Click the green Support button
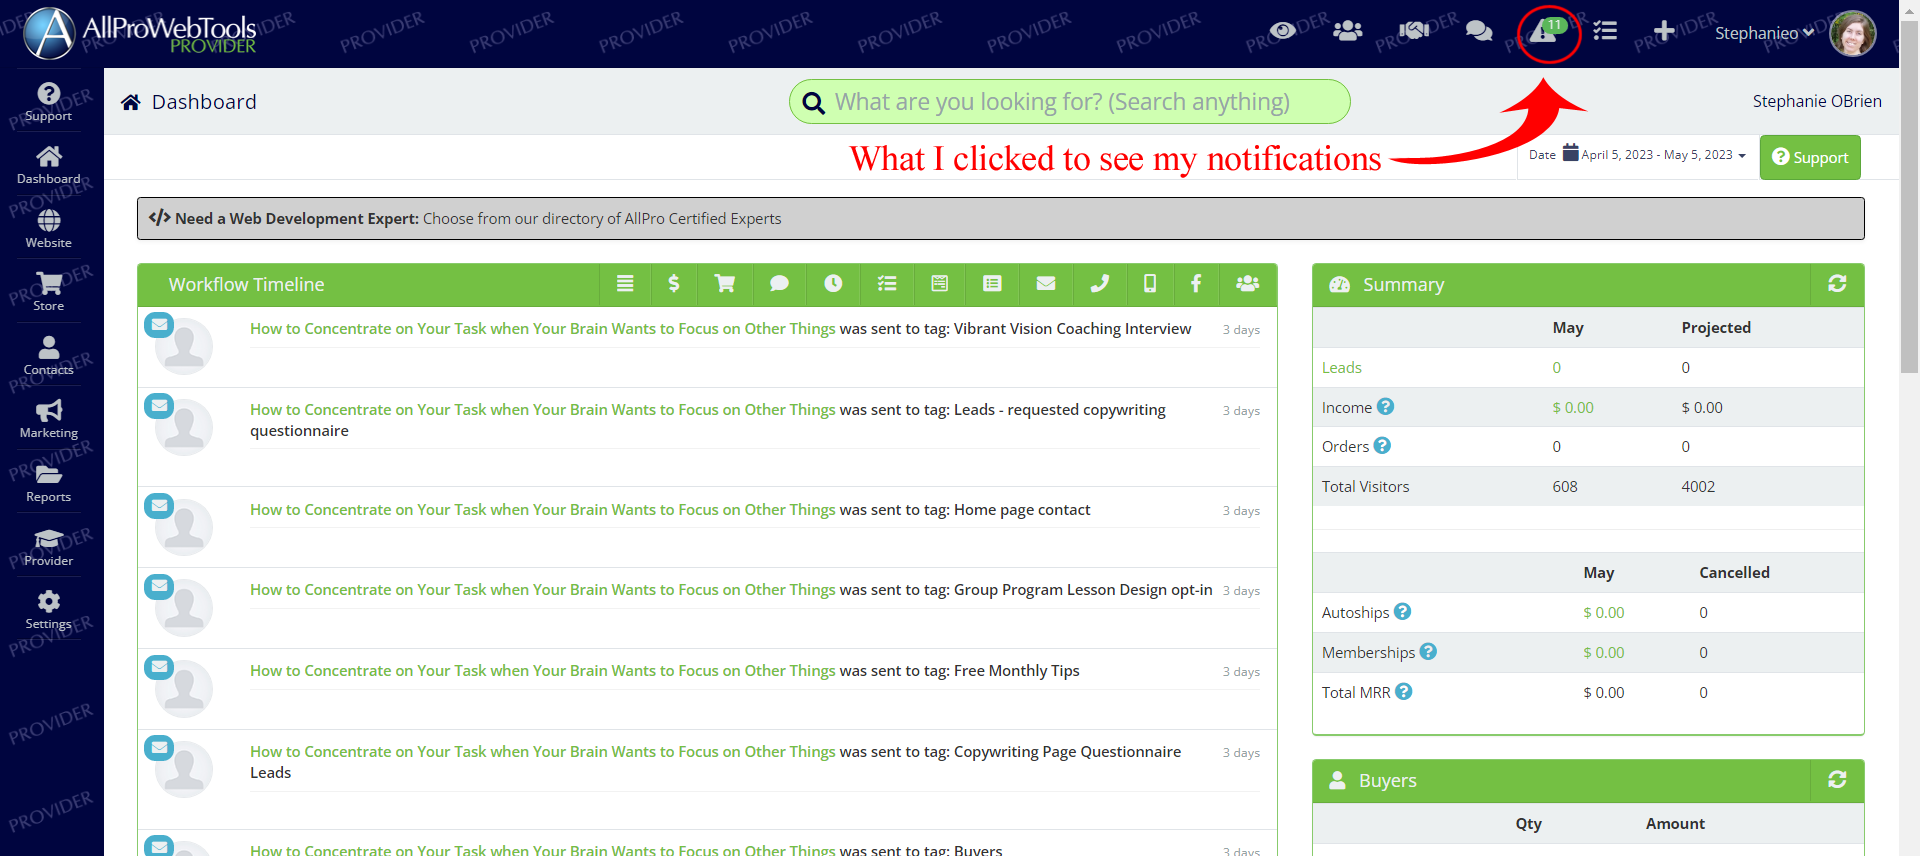Image resolution: width=1920 pixels, height=856 pixels. (1810, 157)
